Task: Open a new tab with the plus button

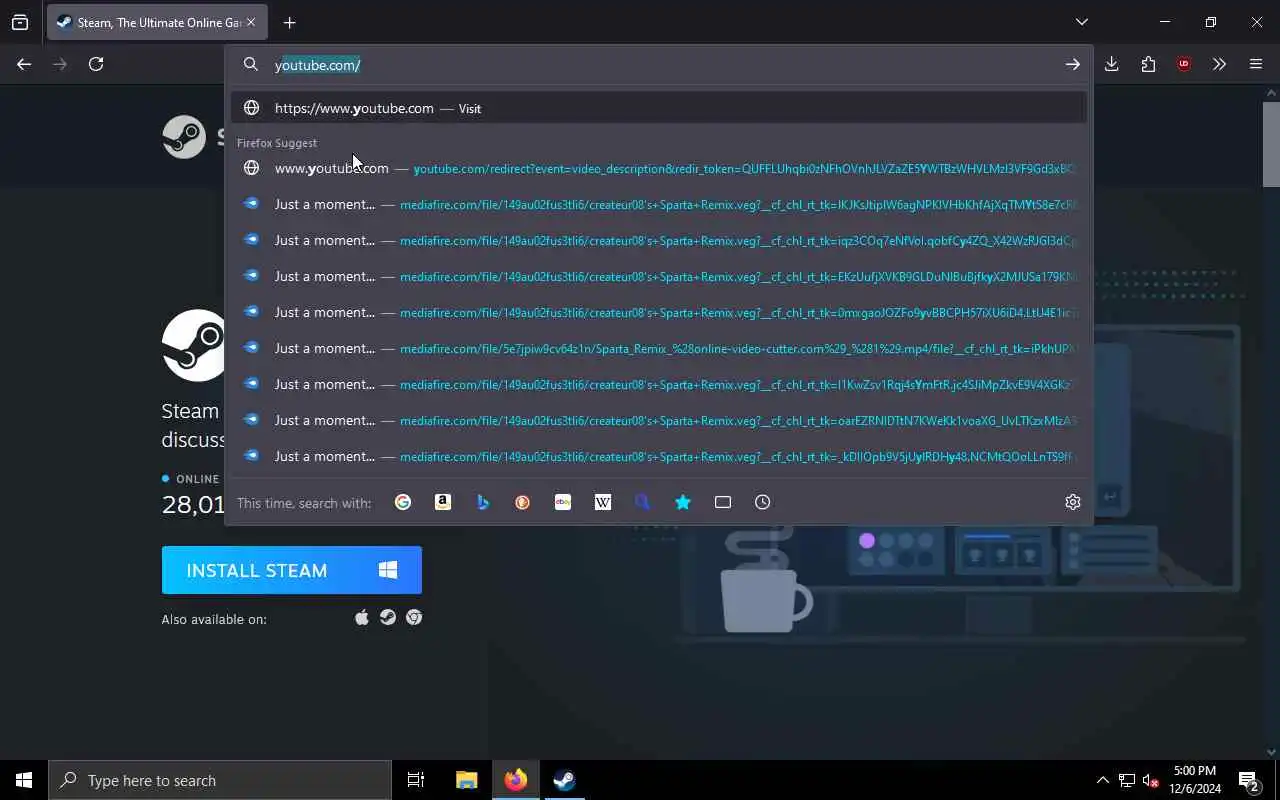Action: [x=289, y=22]
